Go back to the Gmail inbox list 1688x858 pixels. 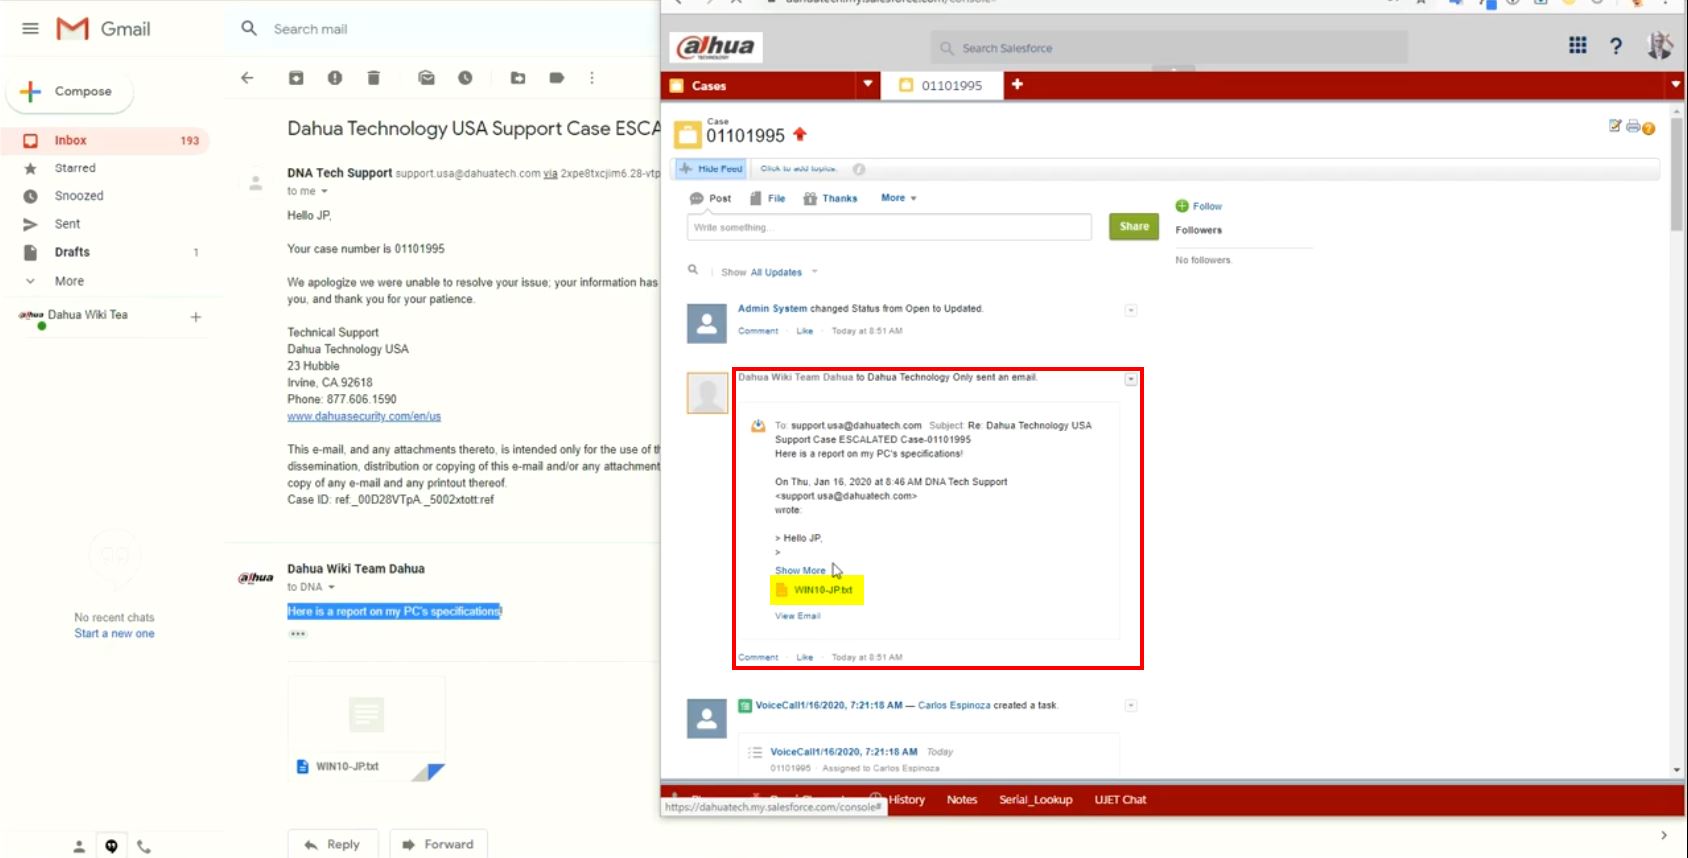[x=247, y=78]
